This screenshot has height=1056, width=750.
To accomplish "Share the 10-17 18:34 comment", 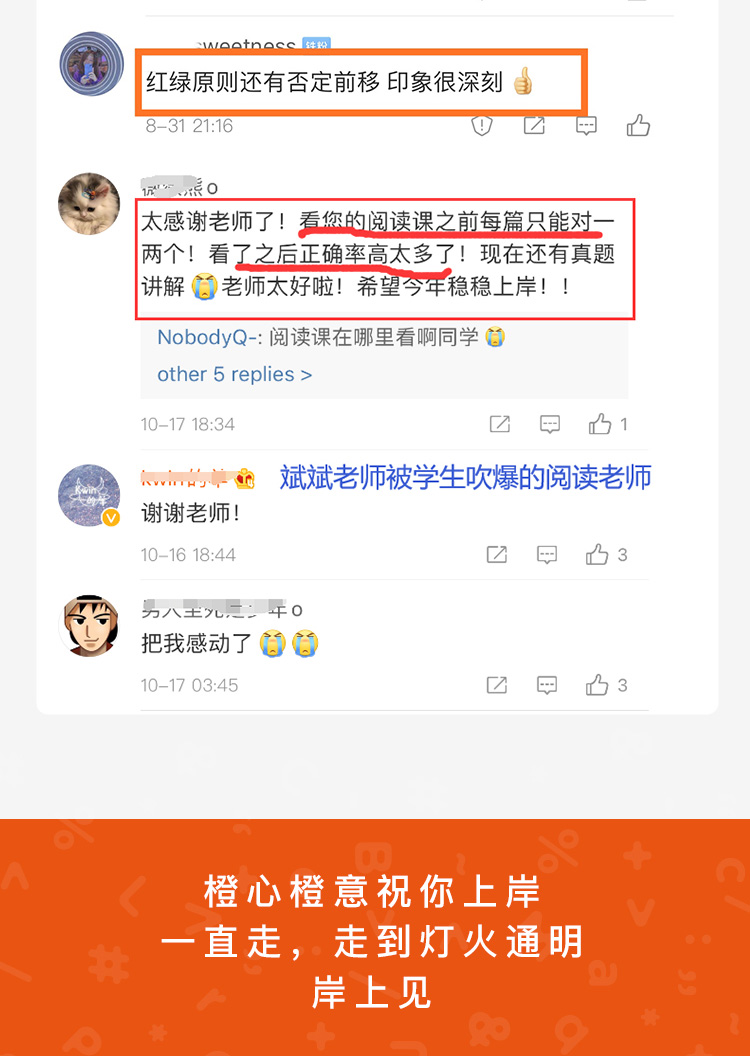I will (x=500, y=424).
